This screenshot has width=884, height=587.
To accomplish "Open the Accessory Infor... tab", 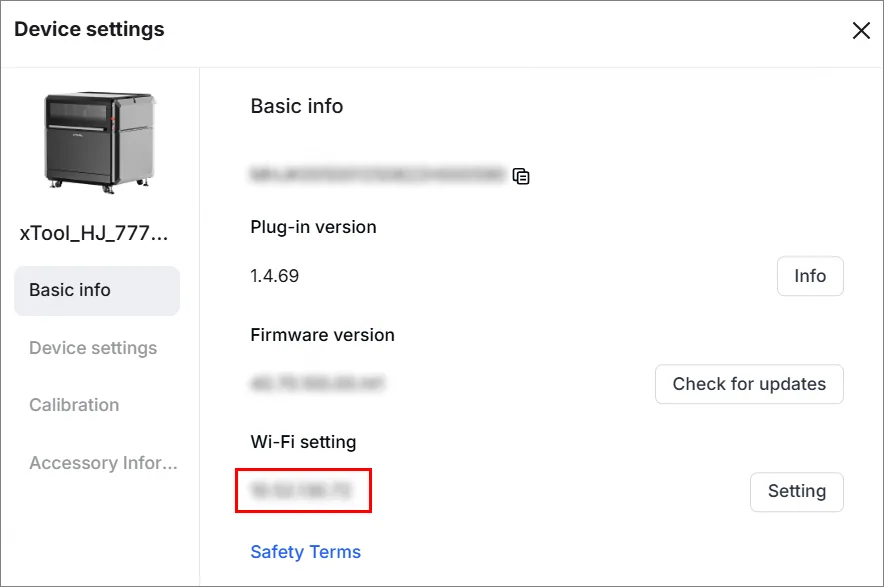I will 103,462.
